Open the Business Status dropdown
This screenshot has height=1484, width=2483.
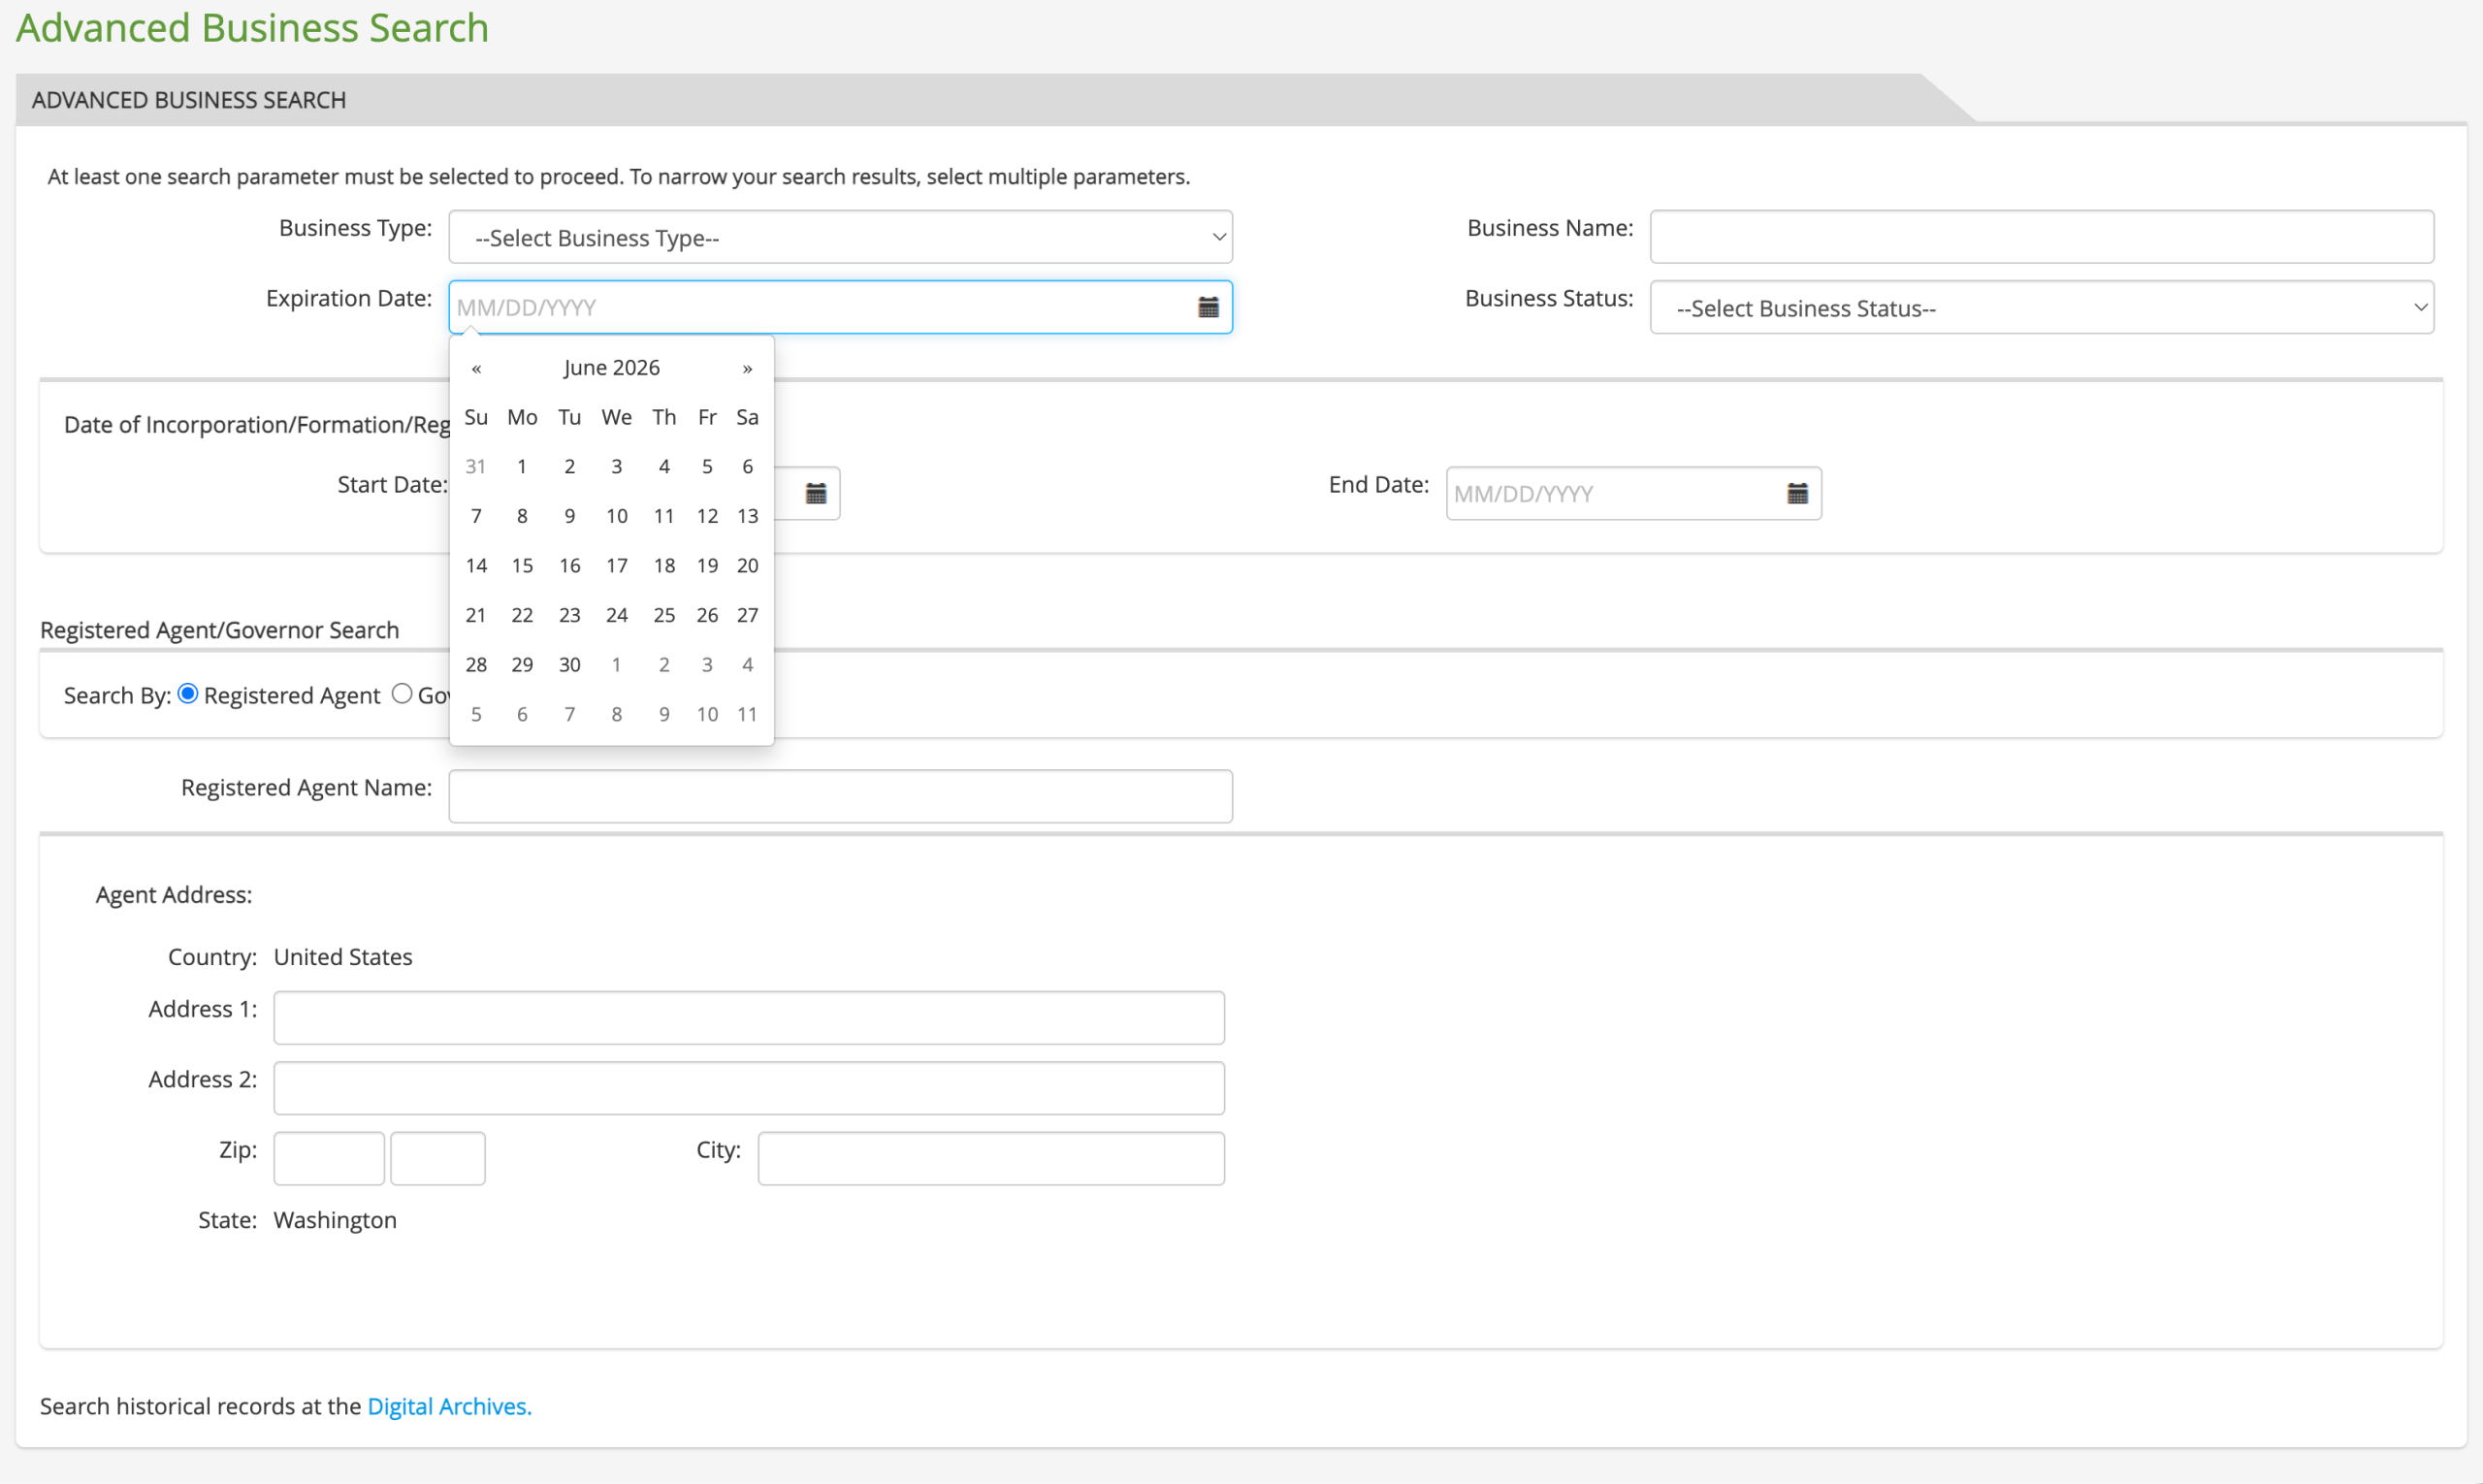point(2041,307)
